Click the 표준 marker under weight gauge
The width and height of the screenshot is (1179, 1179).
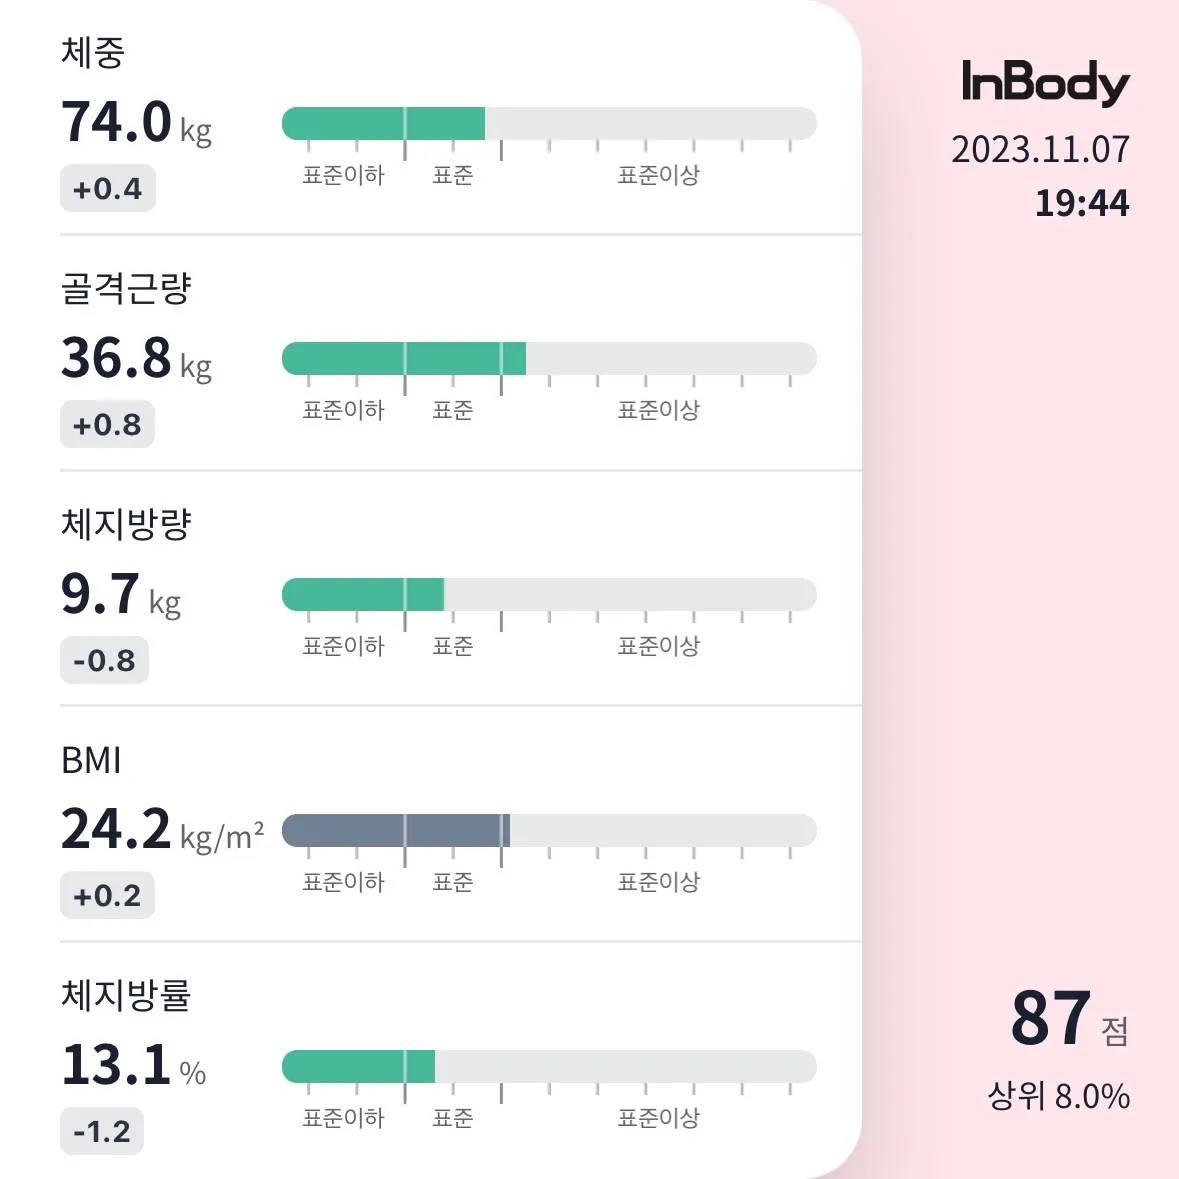click(x=453, y=174)
